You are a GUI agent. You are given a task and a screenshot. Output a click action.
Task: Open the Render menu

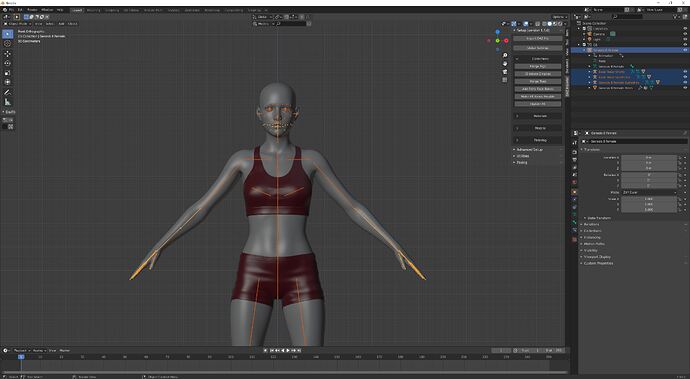coord(32,10)
